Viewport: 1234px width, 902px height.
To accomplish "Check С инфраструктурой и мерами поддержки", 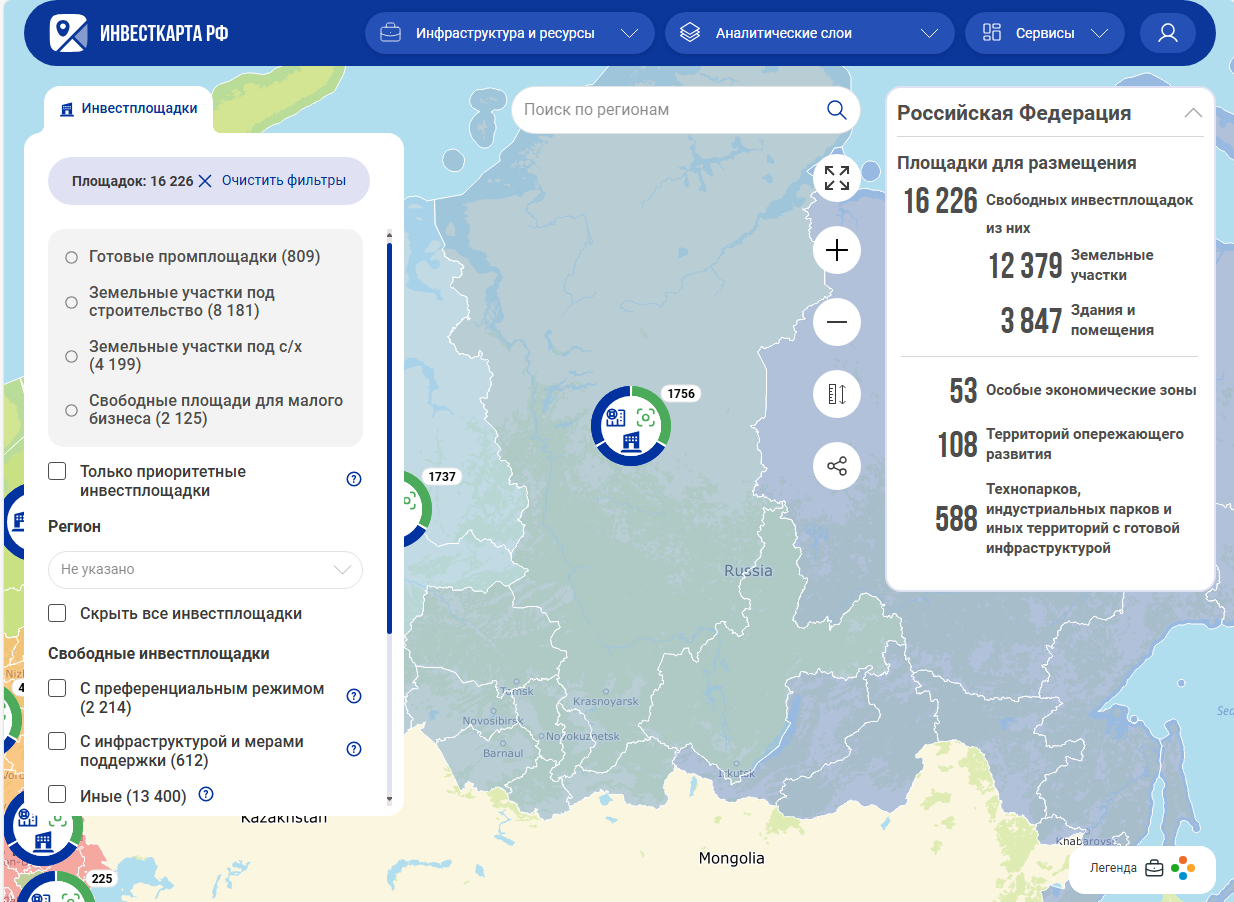I will [58, 741].
